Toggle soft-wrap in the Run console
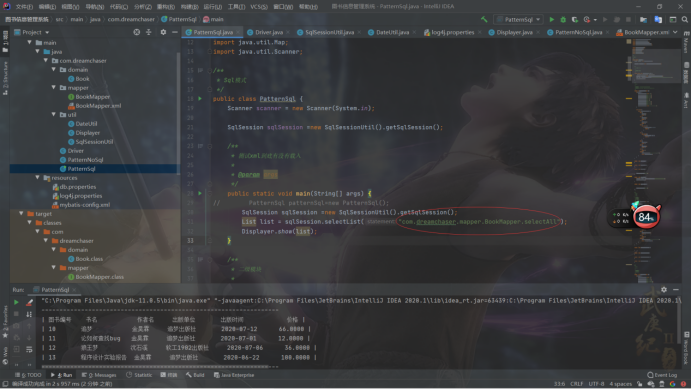The image size is (692, 389). (29, 349)
